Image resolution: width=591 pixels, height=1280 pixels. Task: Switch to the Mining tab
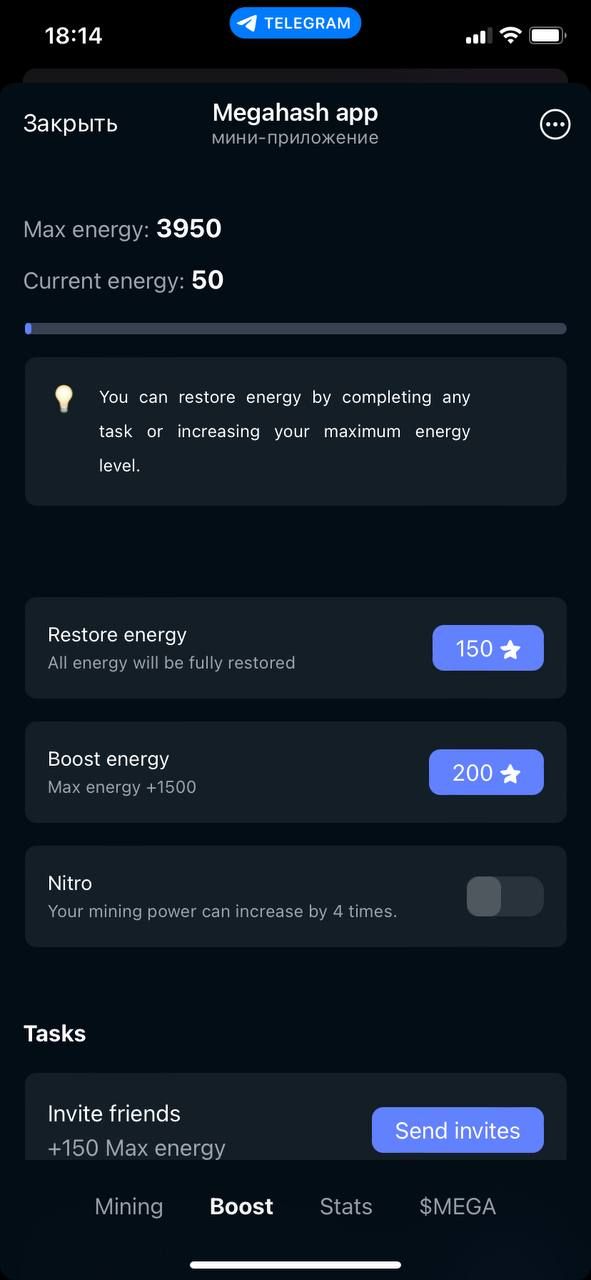[x=129, y=1206]
